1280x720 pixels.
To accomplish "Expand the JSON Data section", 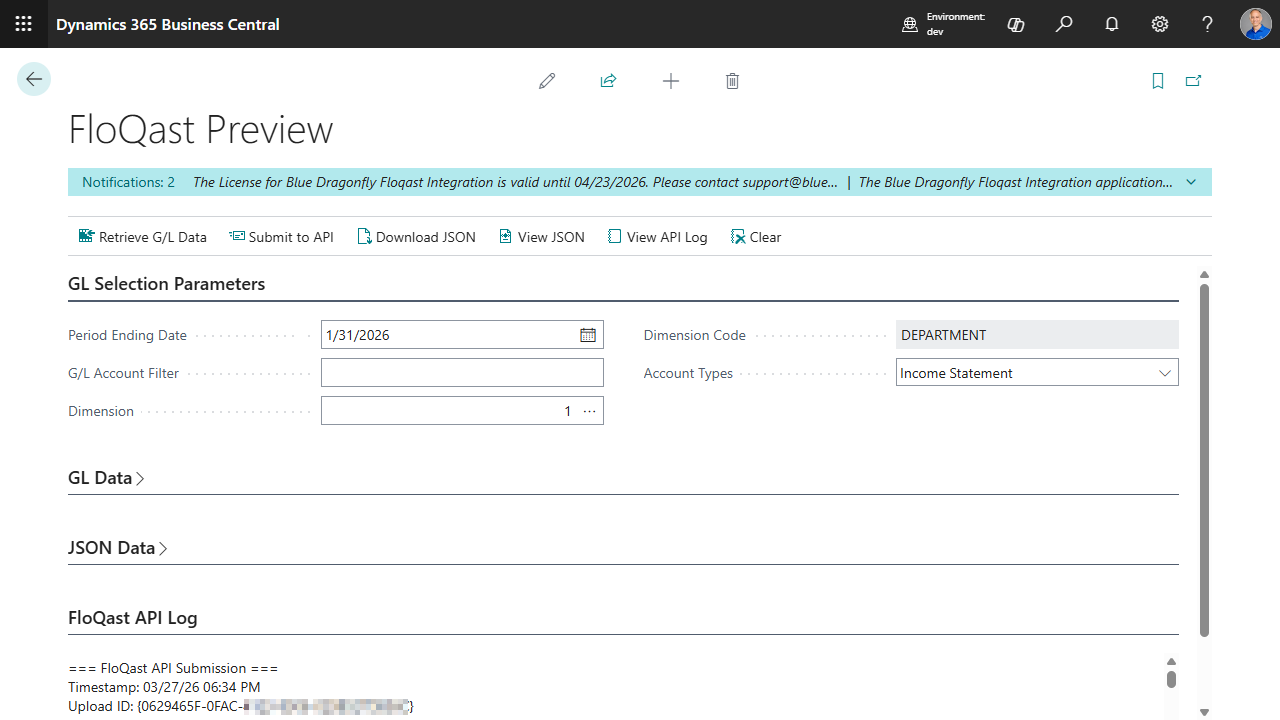I will click(x=118, y=548).
